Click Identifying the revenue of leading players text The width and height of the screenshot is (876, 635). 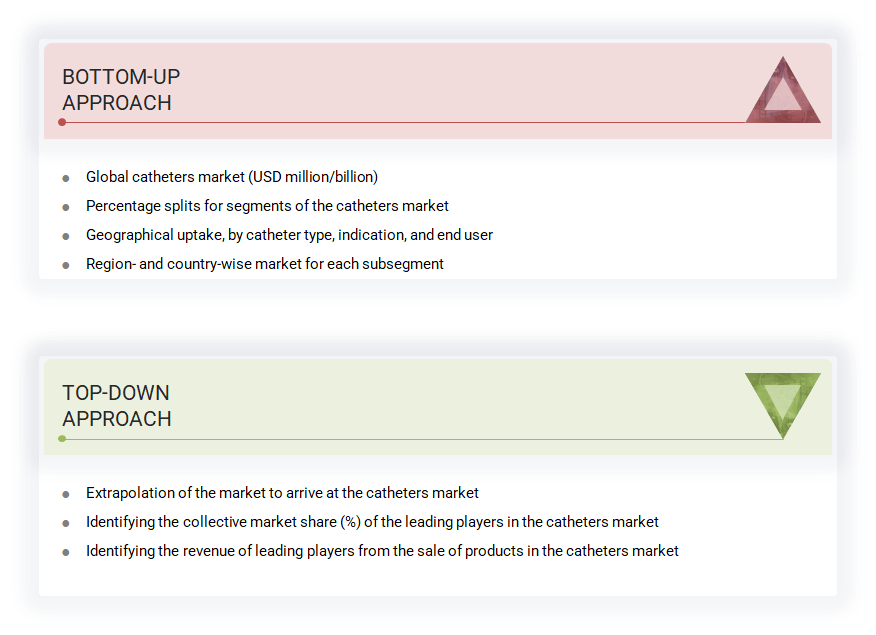point(382,551)
